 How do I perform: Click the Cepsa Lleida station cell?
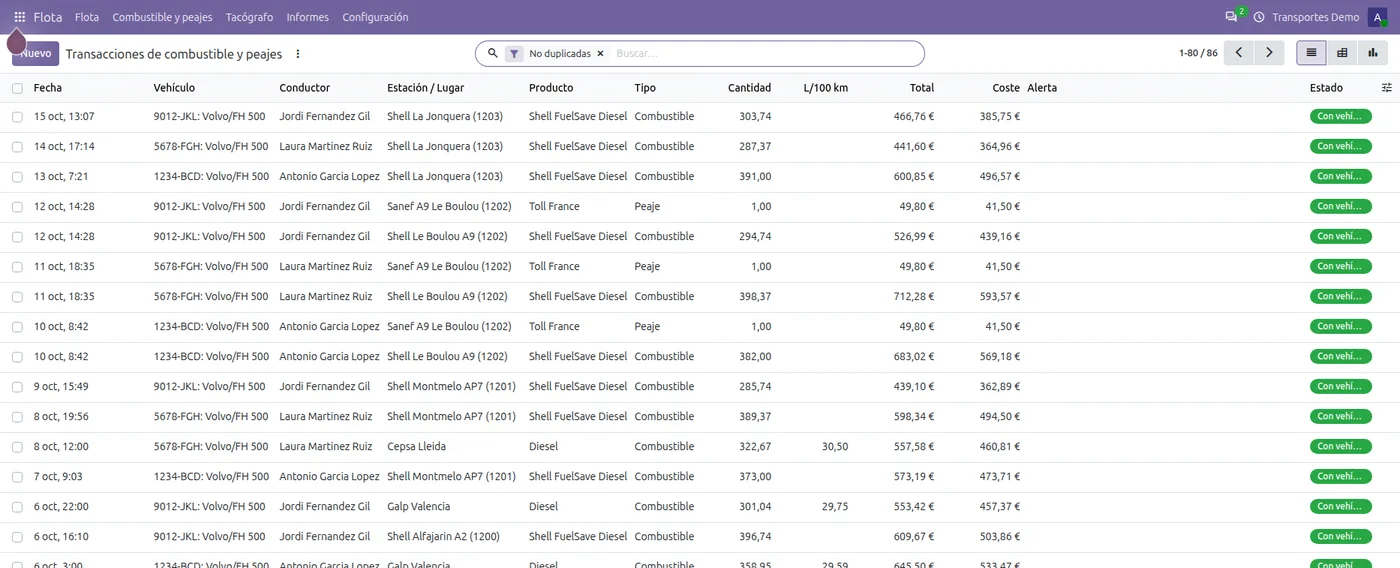(416, 447)
